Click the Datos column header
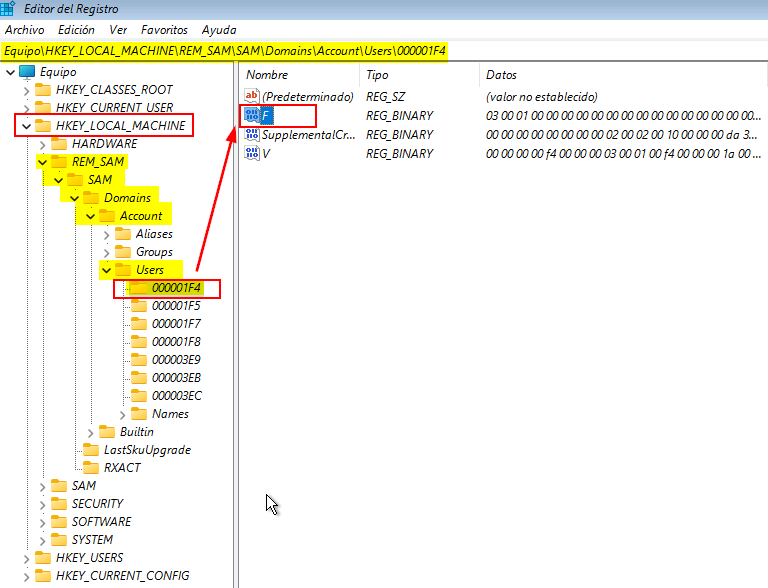Screen dimensions: 768x588 (502, 75)
